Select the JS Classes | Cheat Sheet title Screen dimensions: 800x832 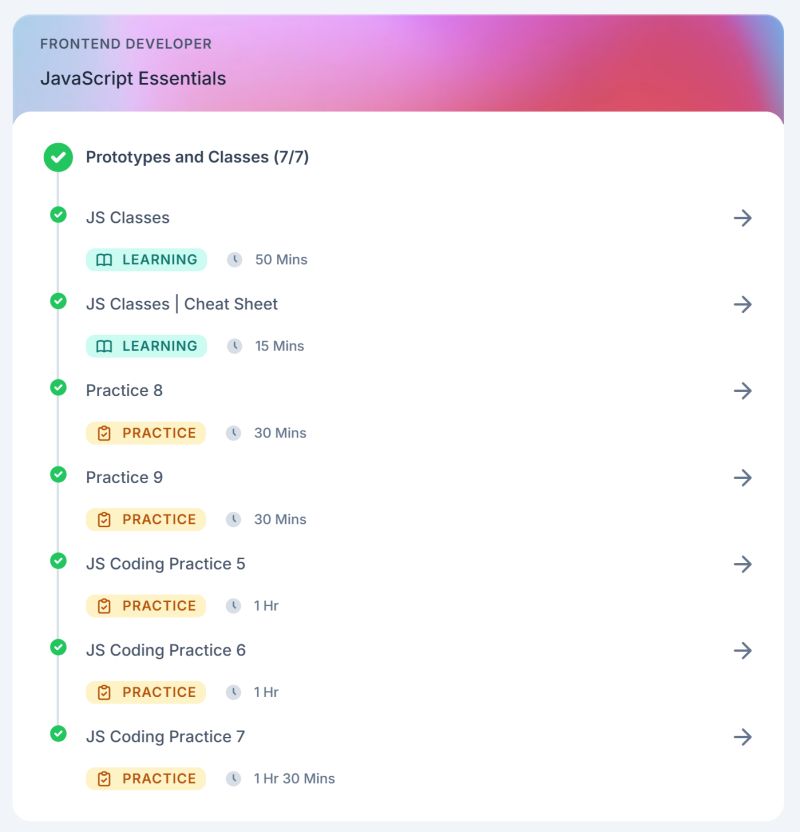[182, 304]
